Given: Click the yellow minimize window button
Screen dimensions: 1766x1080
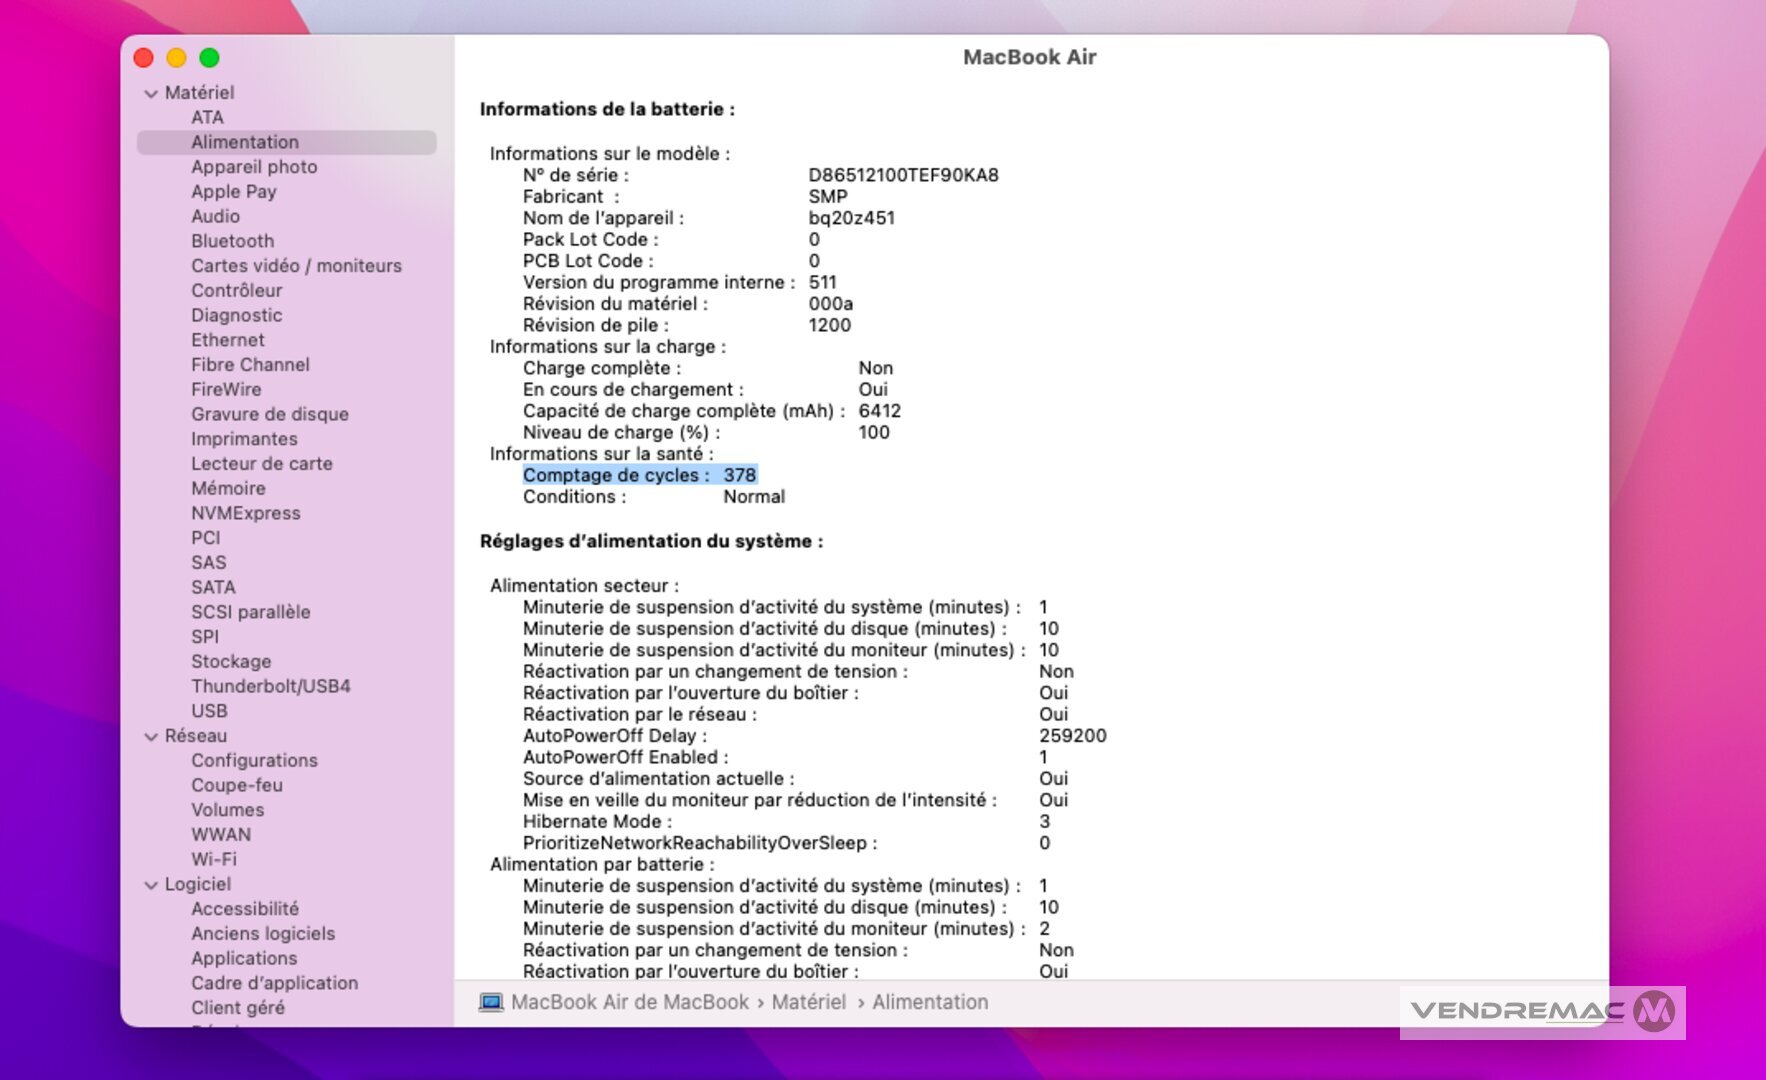Looking at the screenshot, I should pos(176,58).
